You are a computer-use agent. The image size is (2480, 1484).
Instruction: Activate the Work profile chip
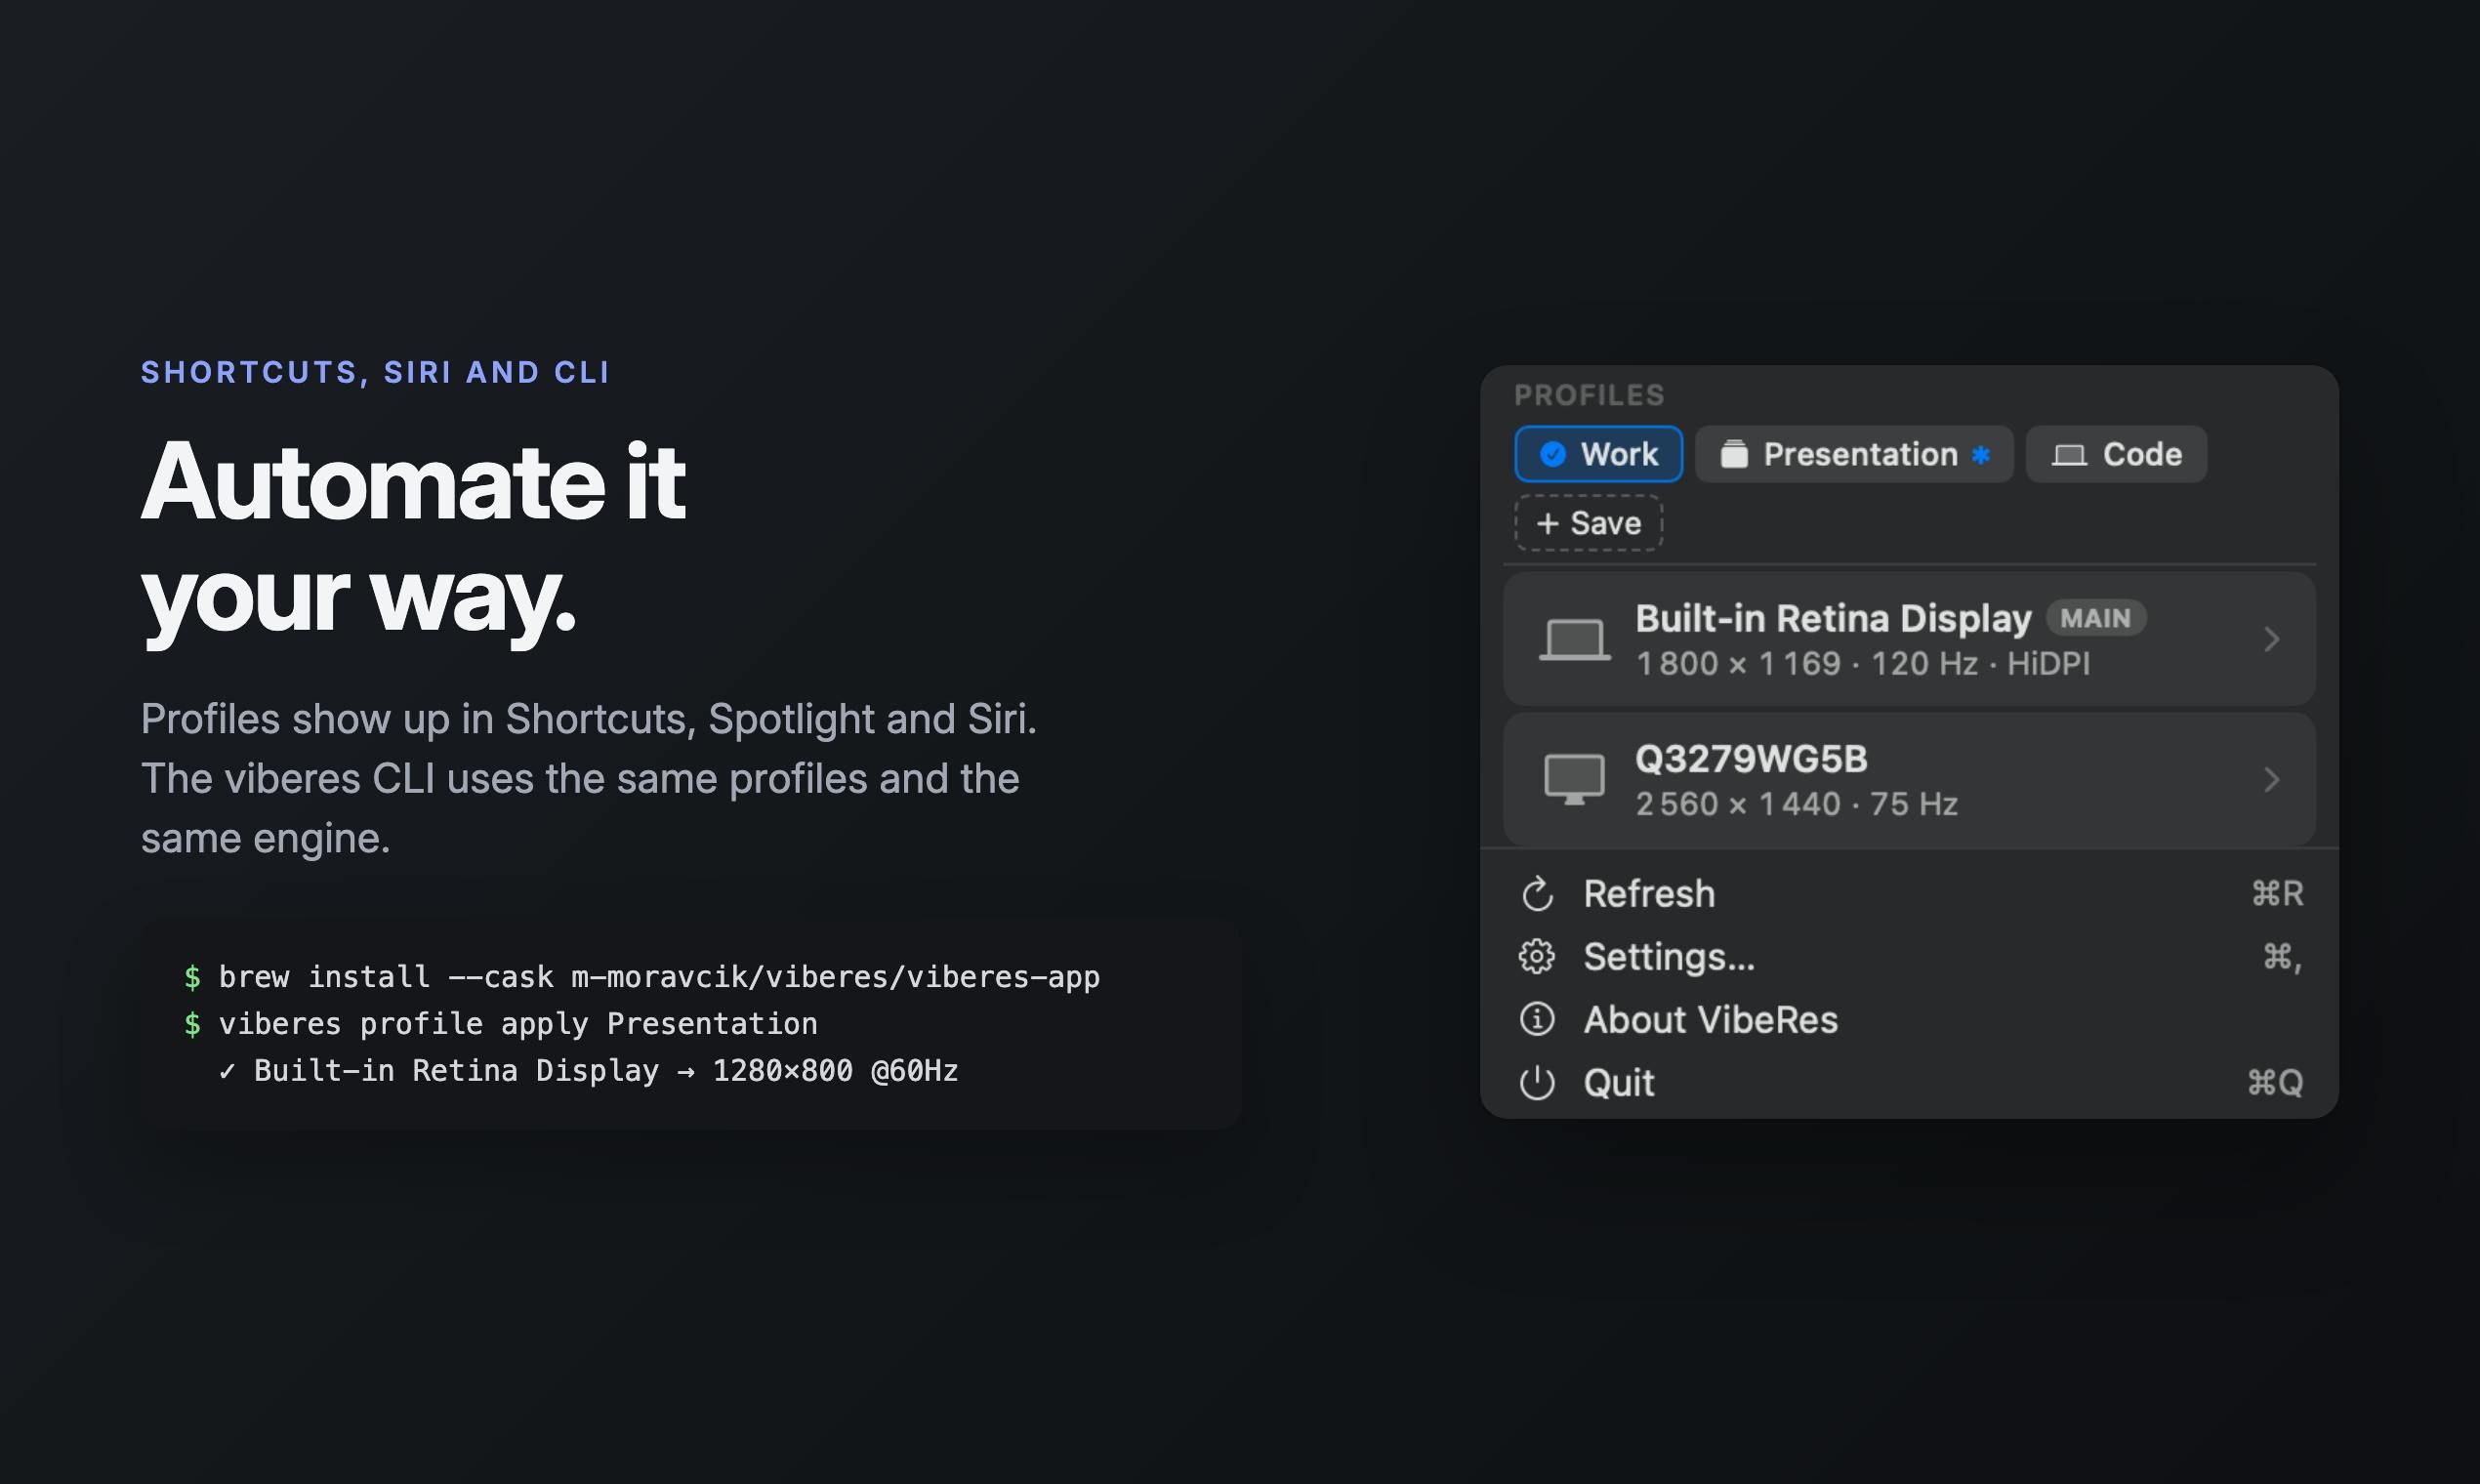tap(1598, 454)
